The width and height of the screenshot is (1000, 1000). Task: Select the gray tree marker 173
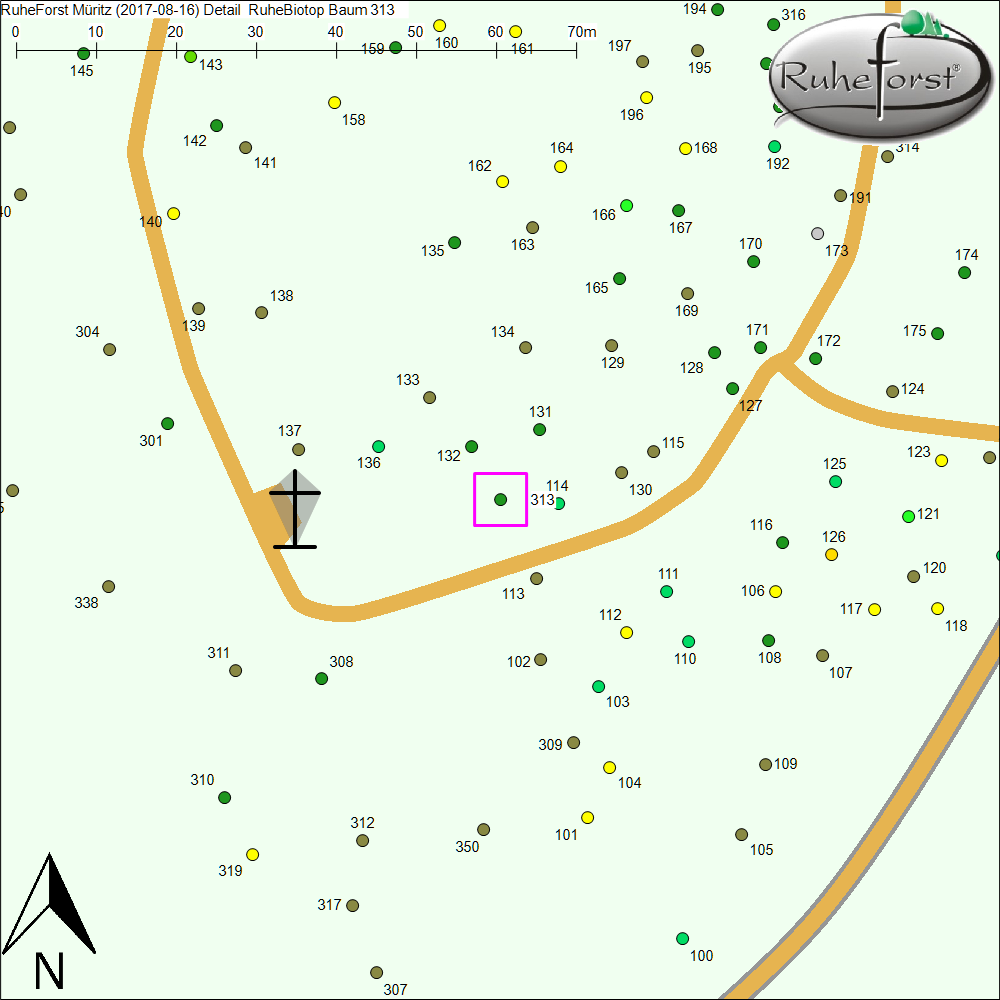817,233
